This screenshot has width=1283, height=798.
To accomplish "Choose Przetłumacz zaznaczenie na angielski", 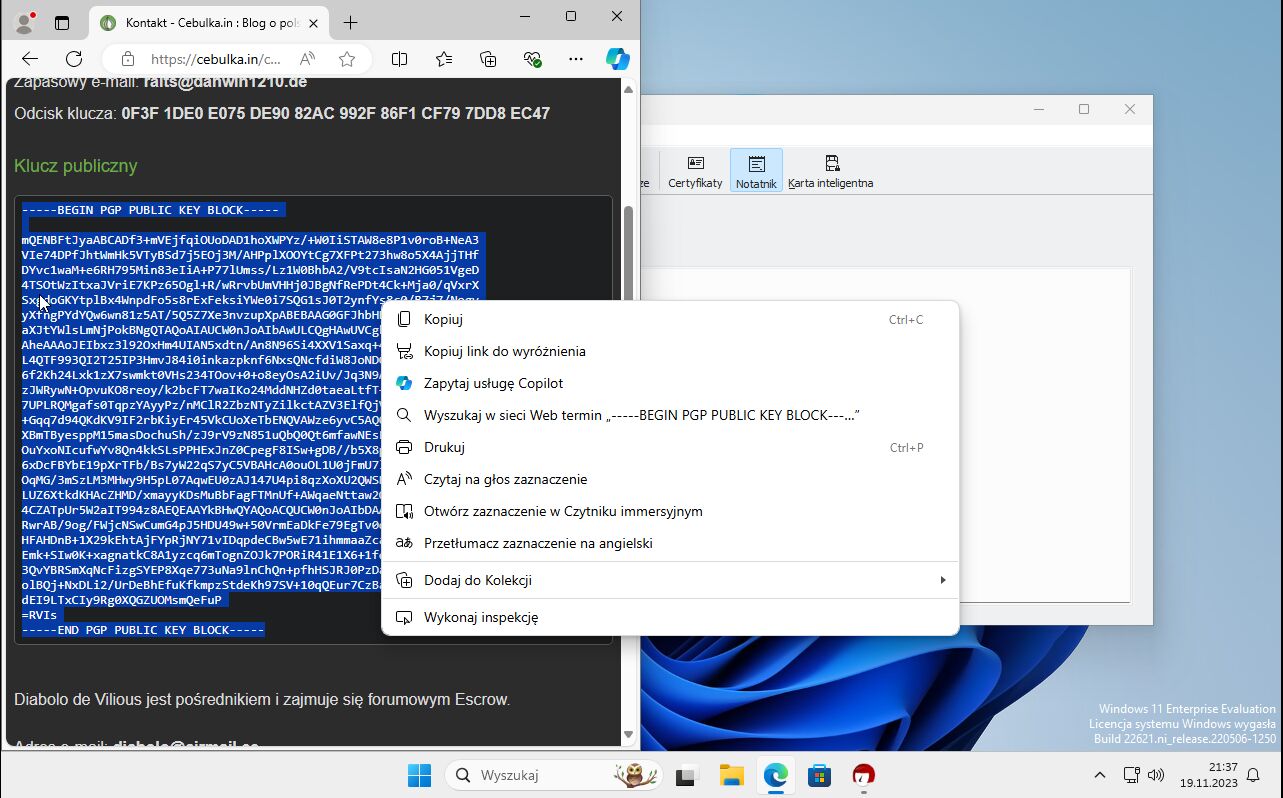I will (x=538, y=543).
